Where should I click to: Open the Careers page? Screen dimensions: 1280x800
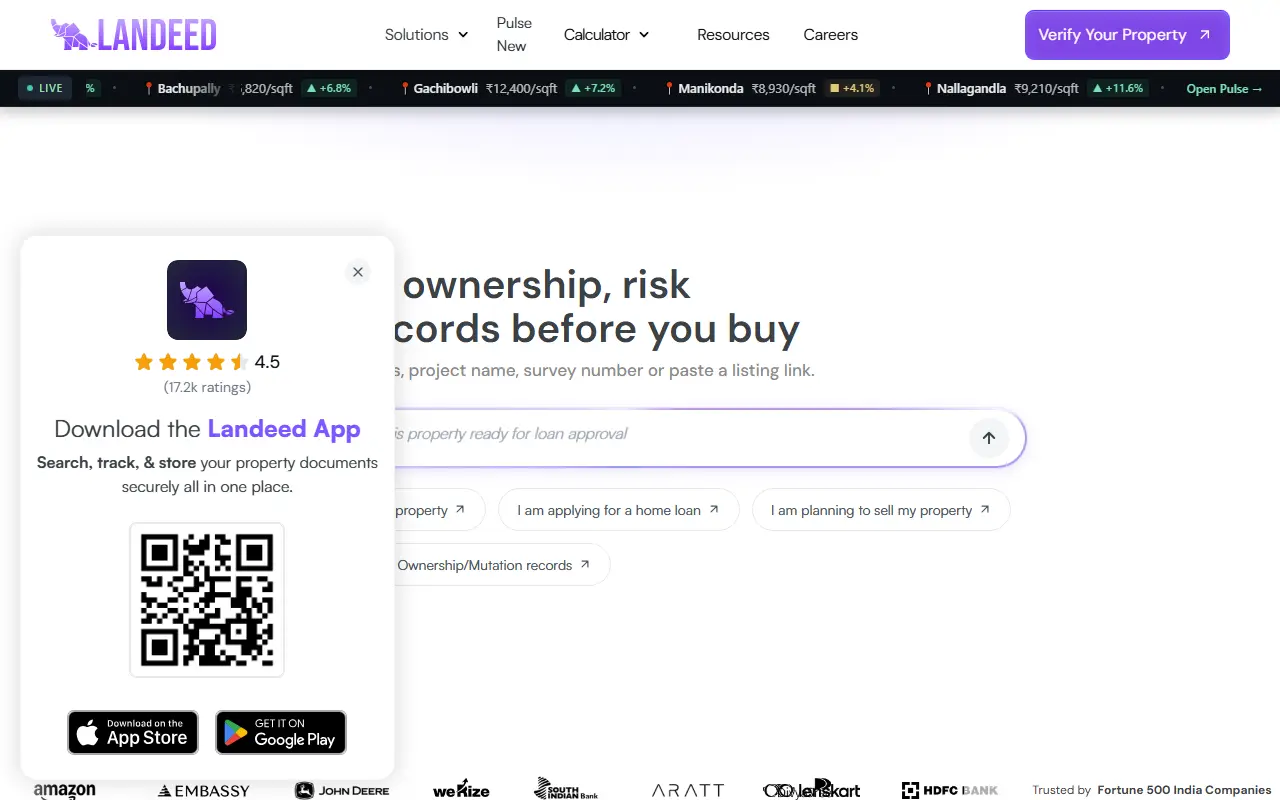click(831, 35)
